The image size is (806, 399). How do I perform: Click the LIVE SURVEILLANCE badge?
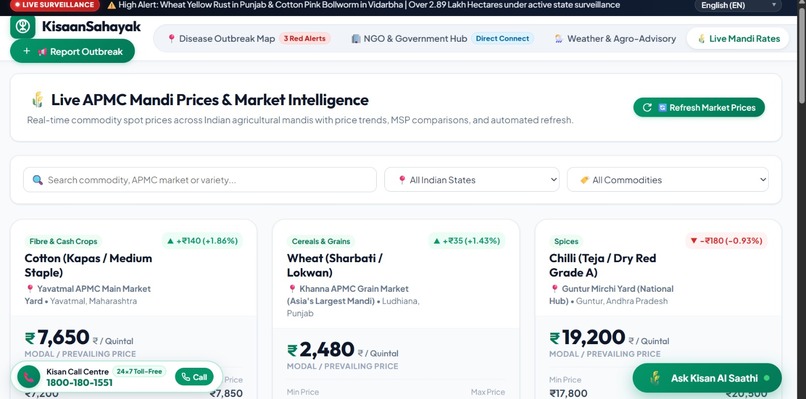point(54,5)
